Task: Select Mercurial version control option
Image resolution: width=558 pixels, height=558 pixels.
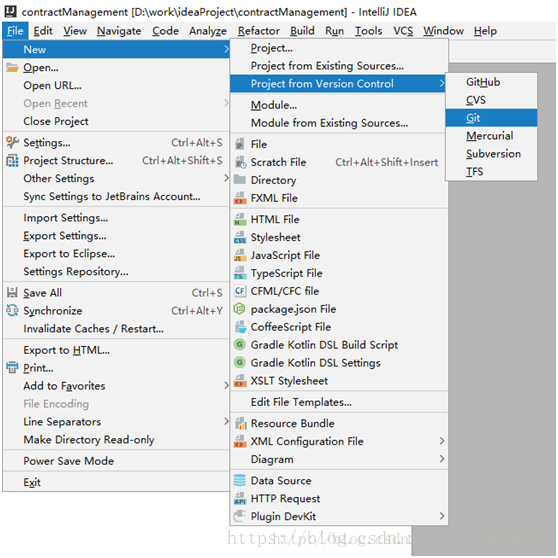Action: click(x=491, y=136)
